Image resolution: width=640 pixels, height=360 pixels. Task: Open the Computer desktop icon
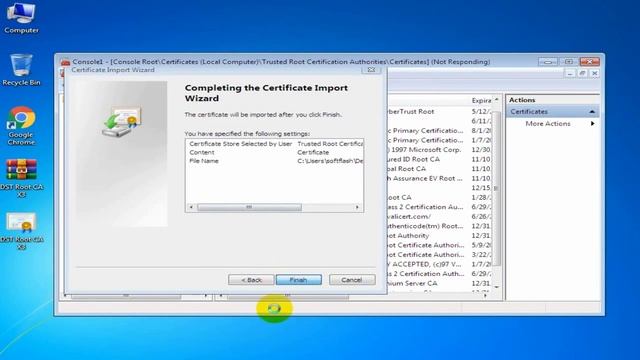[x=21, y=18]
